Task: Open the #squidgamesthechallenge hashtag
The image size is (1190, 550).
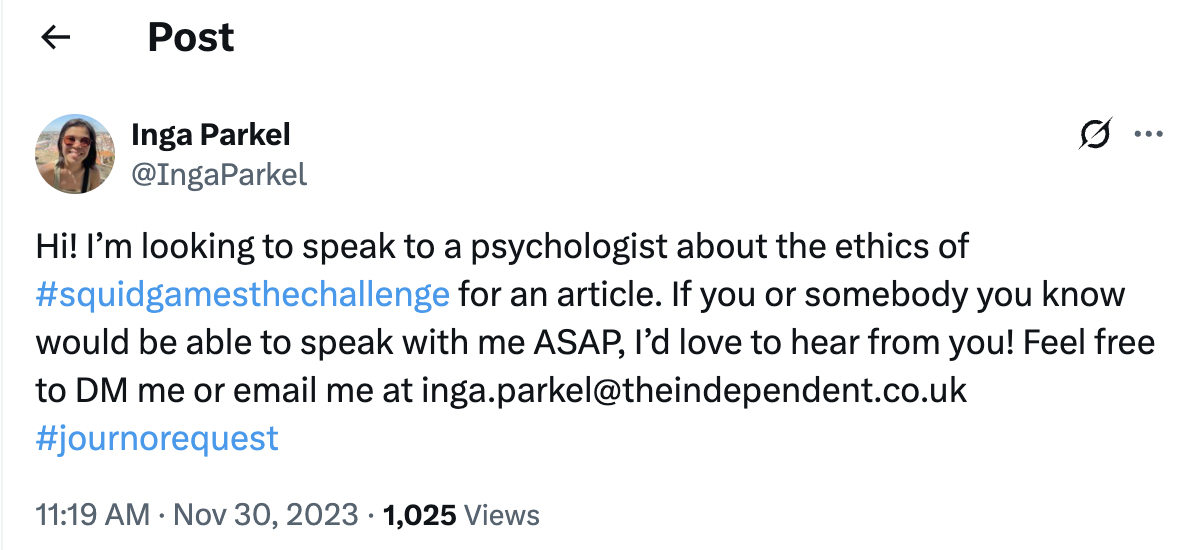Action: 243,296
